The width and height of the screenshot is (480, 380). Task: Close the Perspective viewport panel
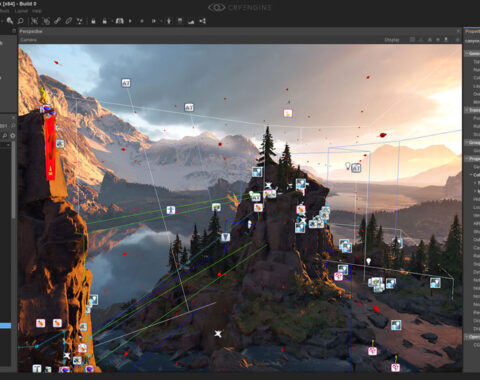tap(458, 31)
